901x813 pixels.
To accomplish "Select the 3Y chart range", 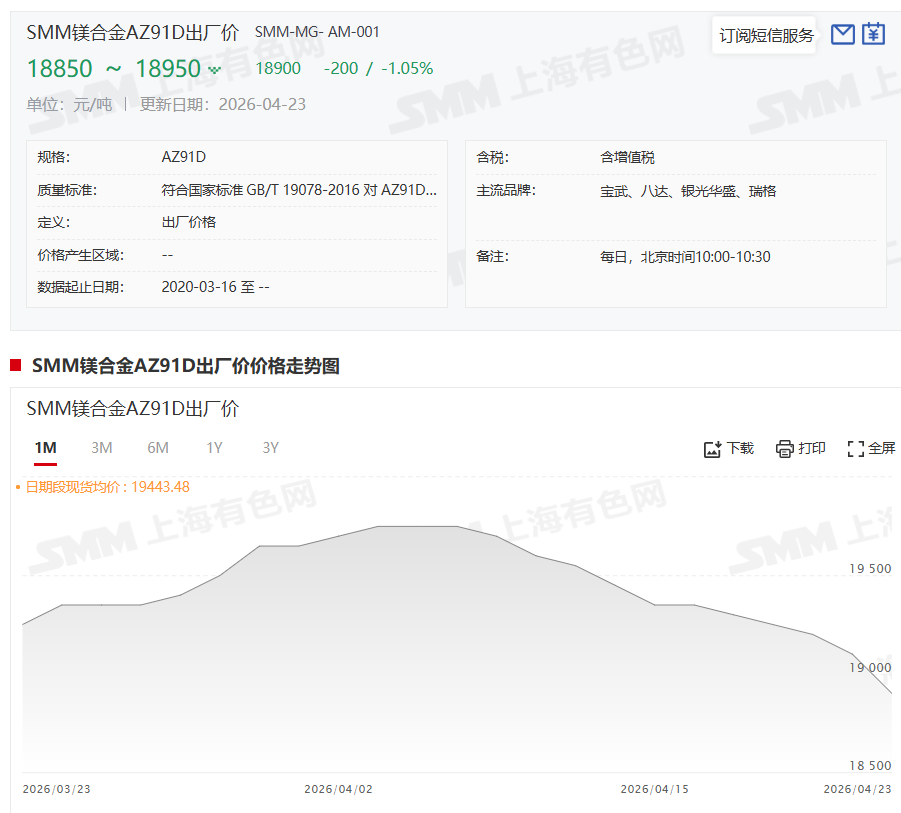I will pos(270,448).
